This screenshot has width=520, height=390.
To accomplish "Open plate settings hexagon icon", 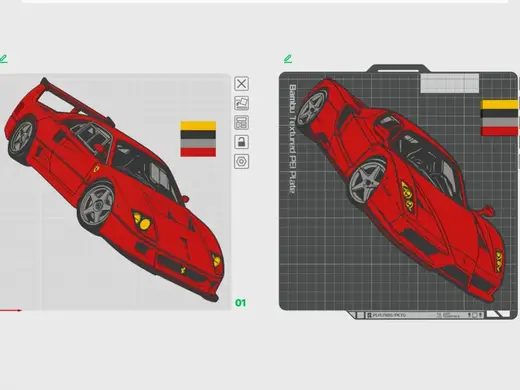I will point(241,162).
